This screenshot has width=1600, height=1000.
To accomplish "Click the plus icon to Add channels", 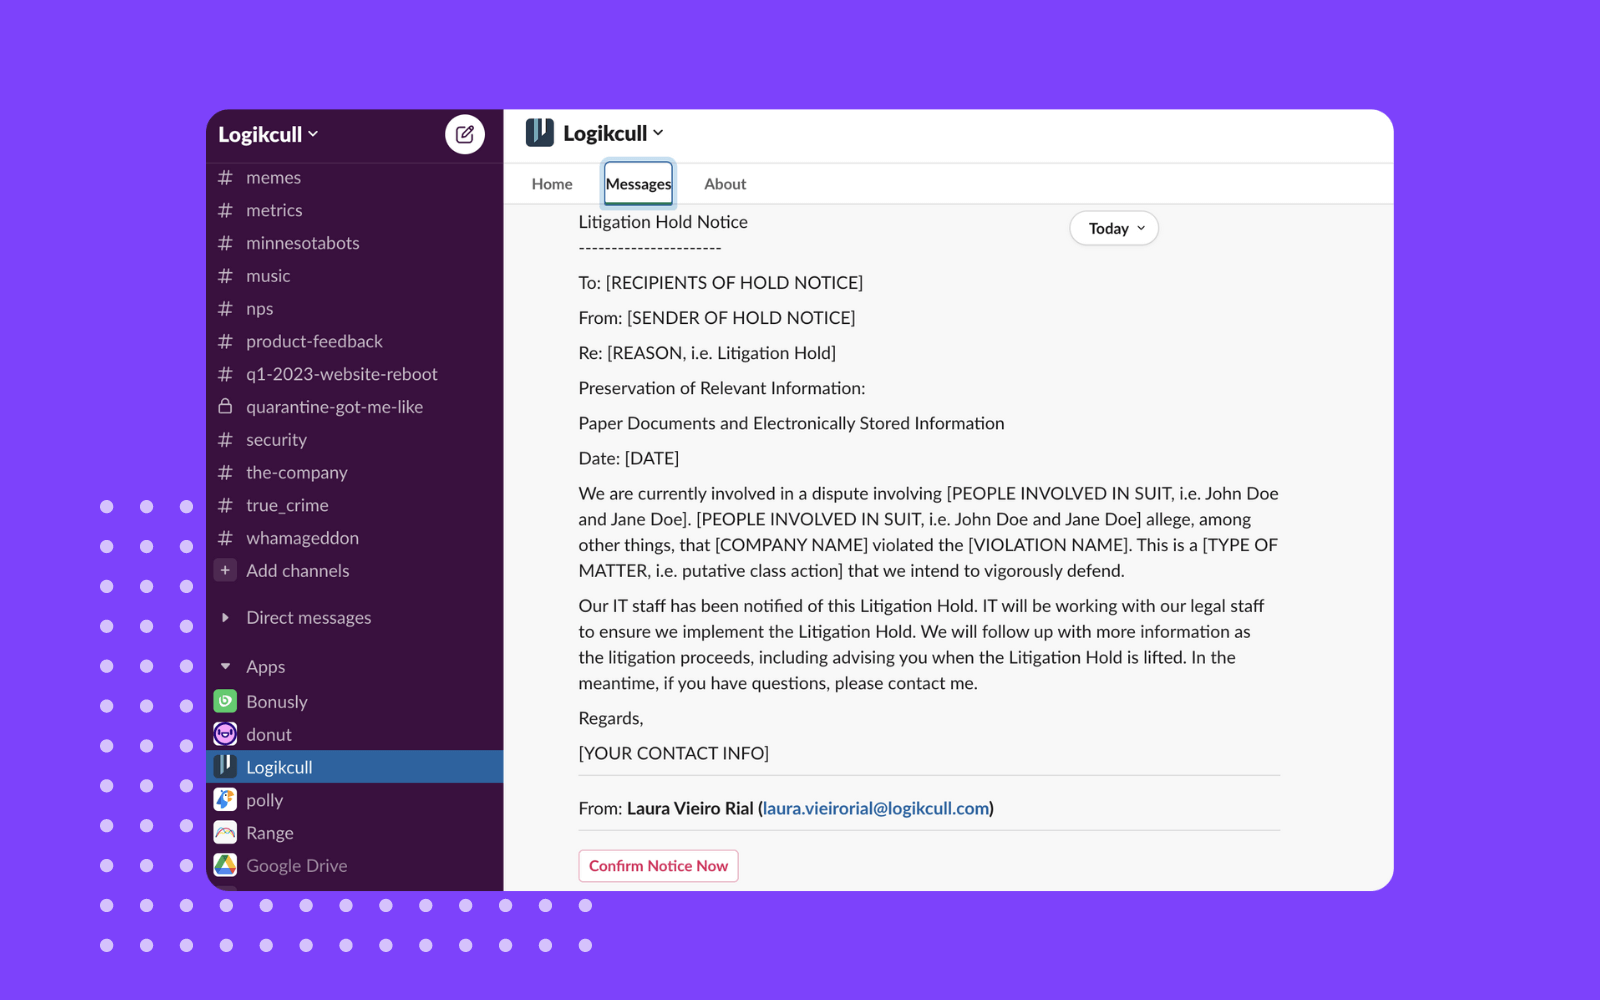I will click(225, 570).
